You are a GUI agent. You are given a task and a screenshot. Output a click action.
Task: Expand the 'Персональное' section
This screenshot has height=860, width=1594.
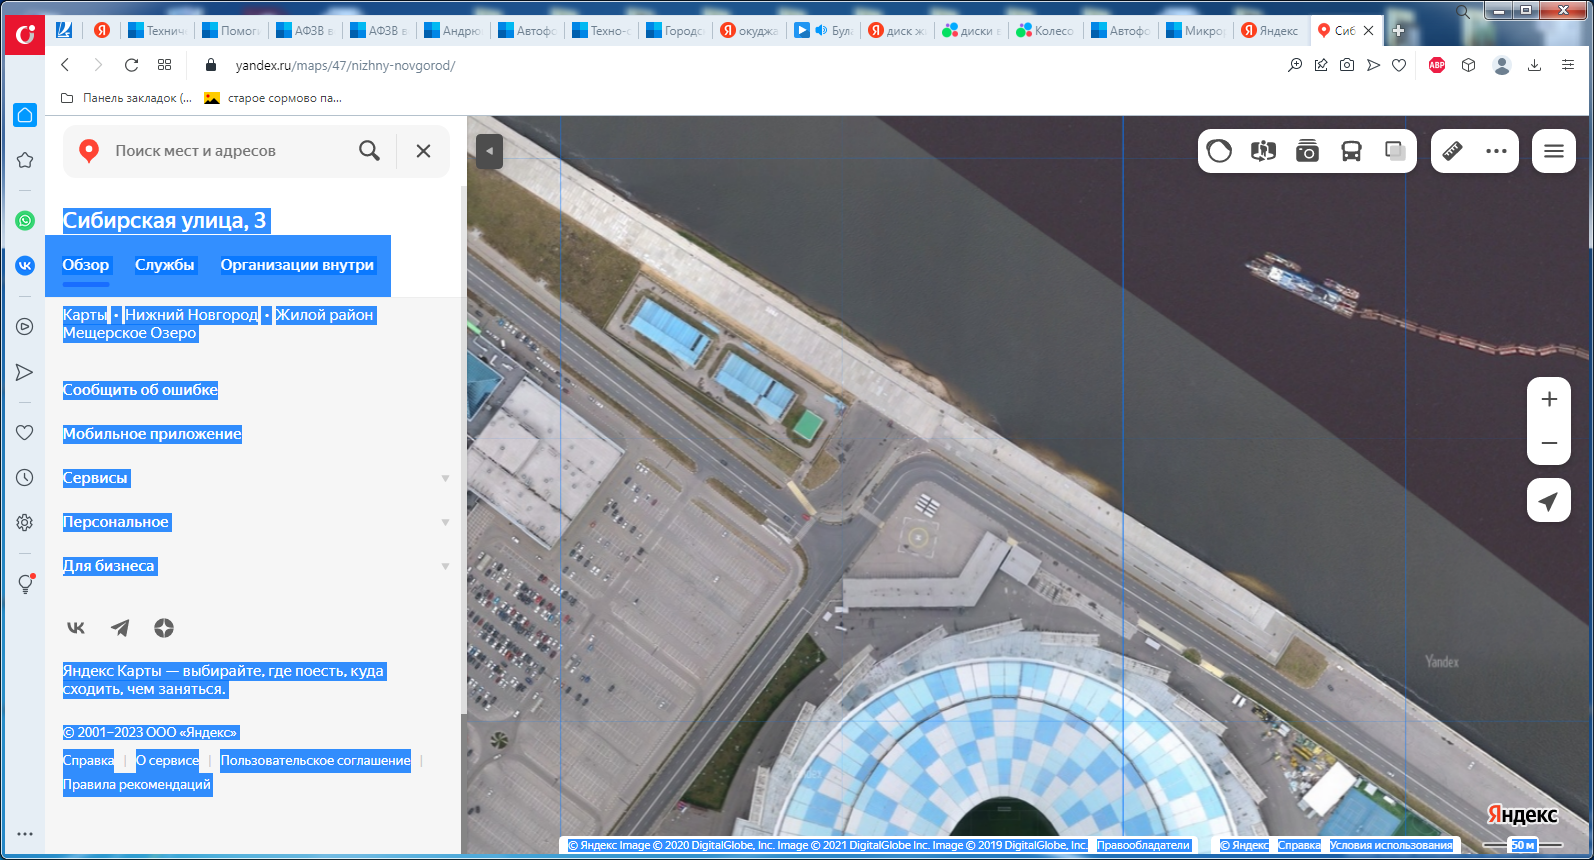[255, 522]
